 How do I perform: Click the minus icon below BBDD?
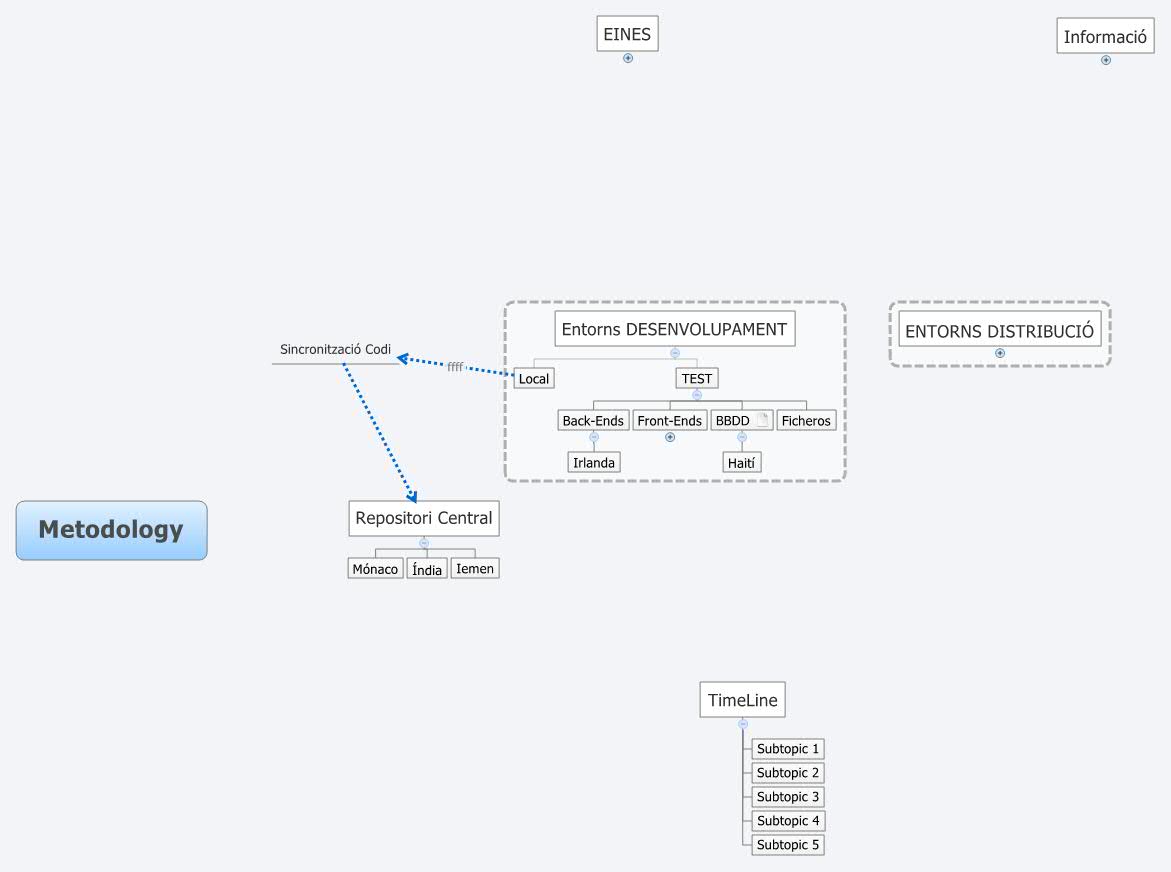point(742,437)
